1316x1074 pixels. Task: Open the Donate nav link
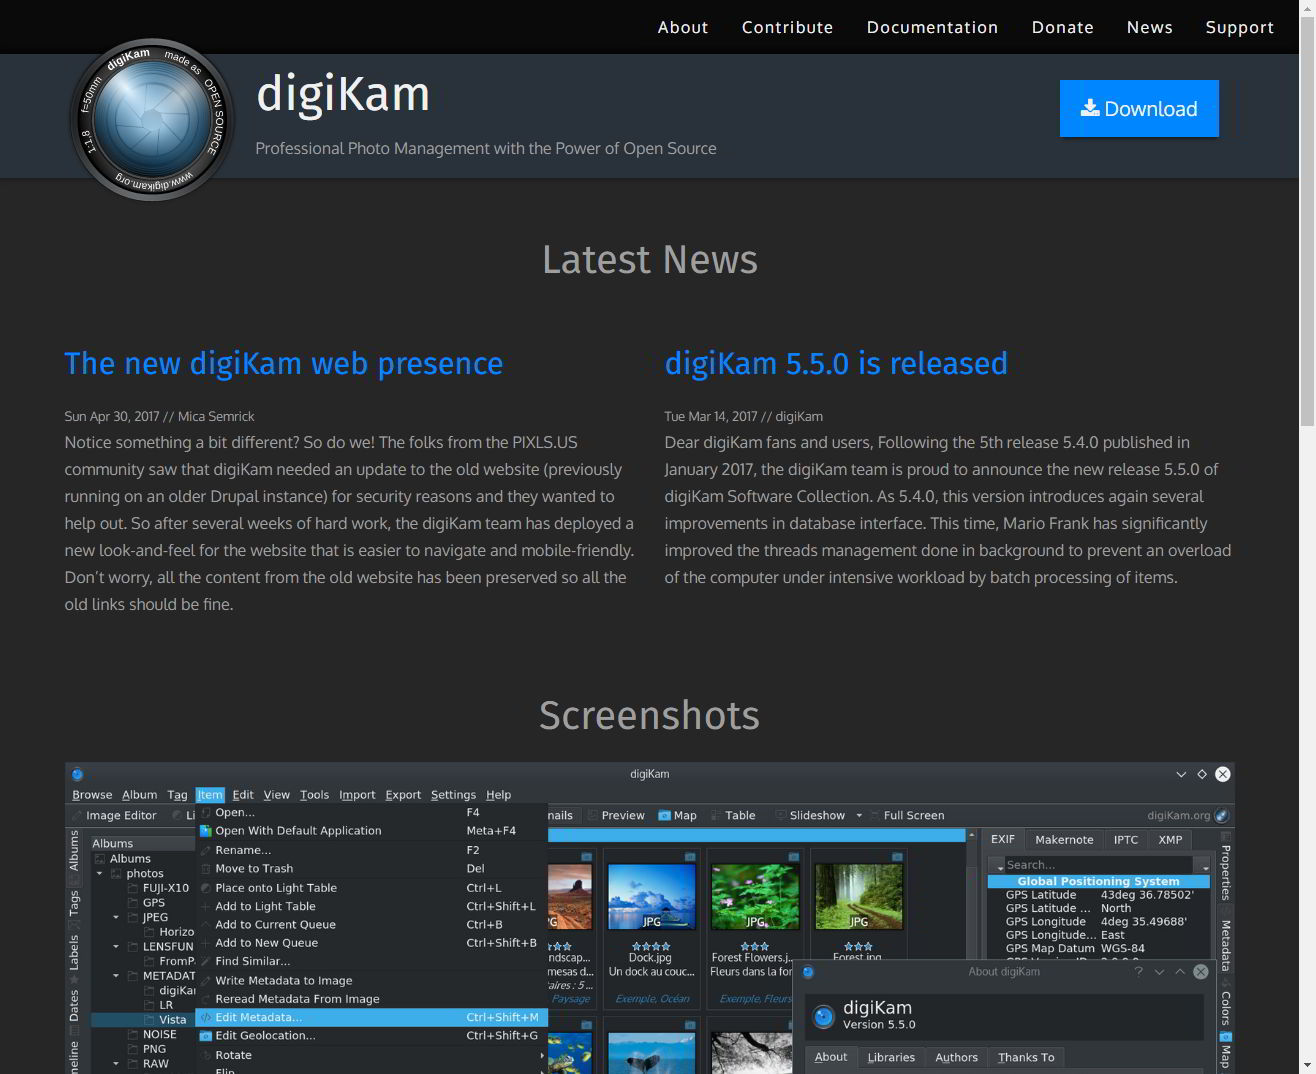tap(1062, 27)
